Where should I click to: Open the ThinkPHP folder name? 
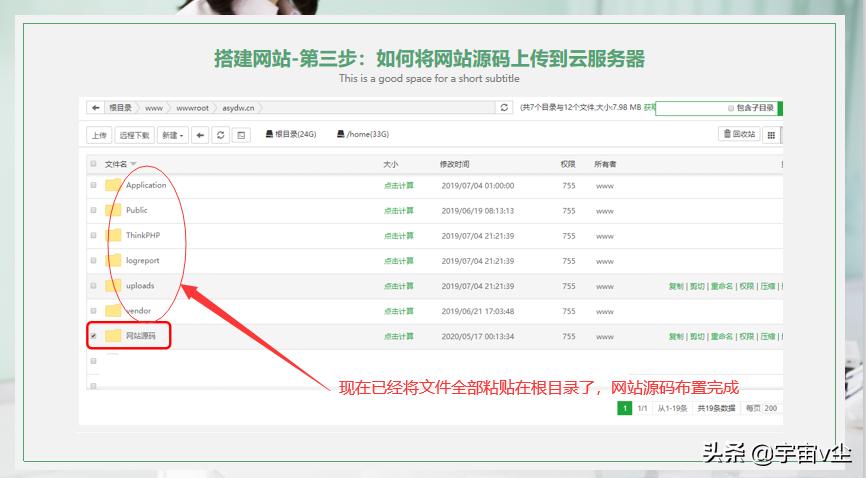[x=142, y=235]
